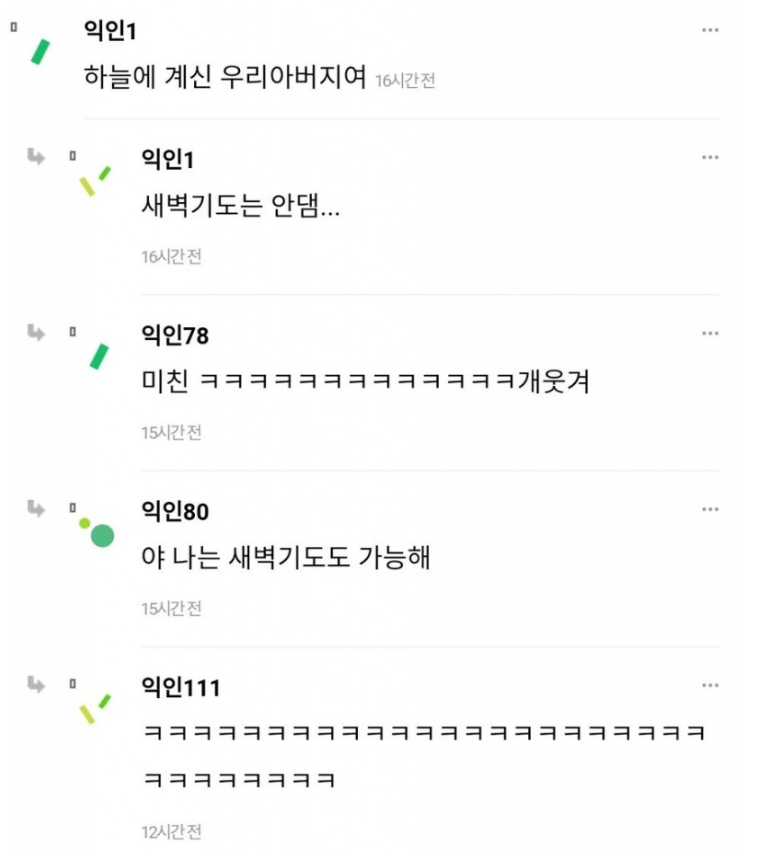765x851 pixels.
Task: Click the username 익인78
Action: [176, 336]
